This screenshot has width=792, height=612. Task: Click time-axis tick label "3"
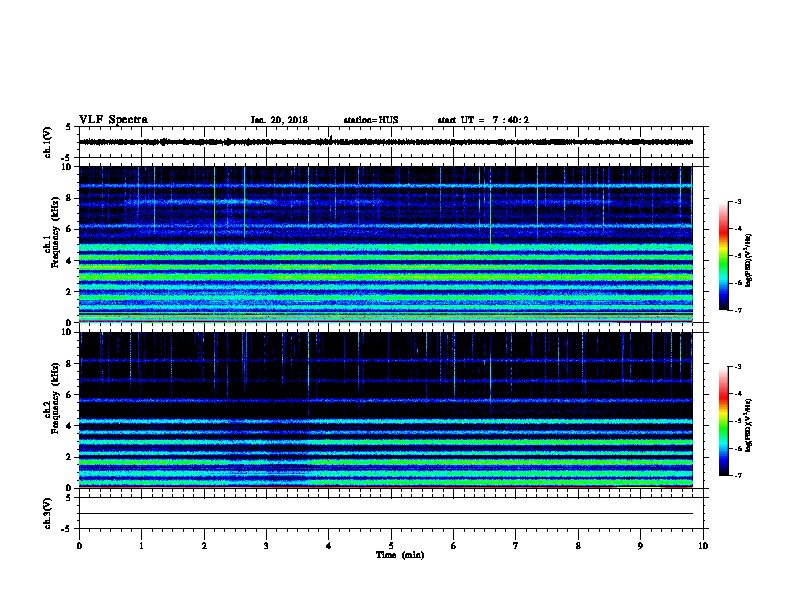(266, 546)
